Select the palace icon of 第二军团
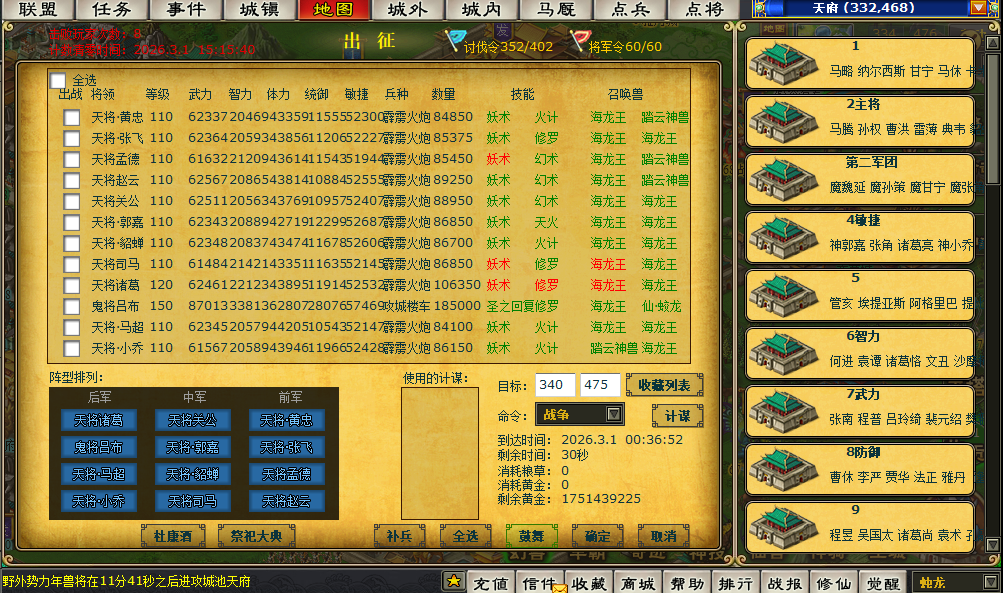 784,180
